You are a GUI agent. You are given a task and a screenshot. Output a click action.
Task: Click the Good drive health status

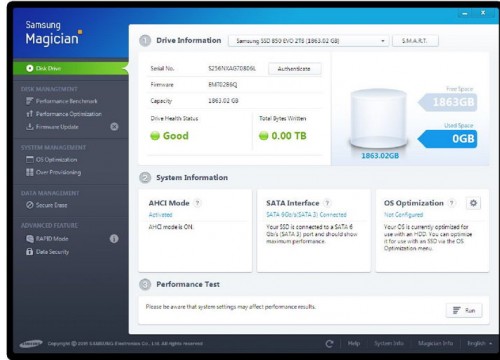(x=170, y=136)
